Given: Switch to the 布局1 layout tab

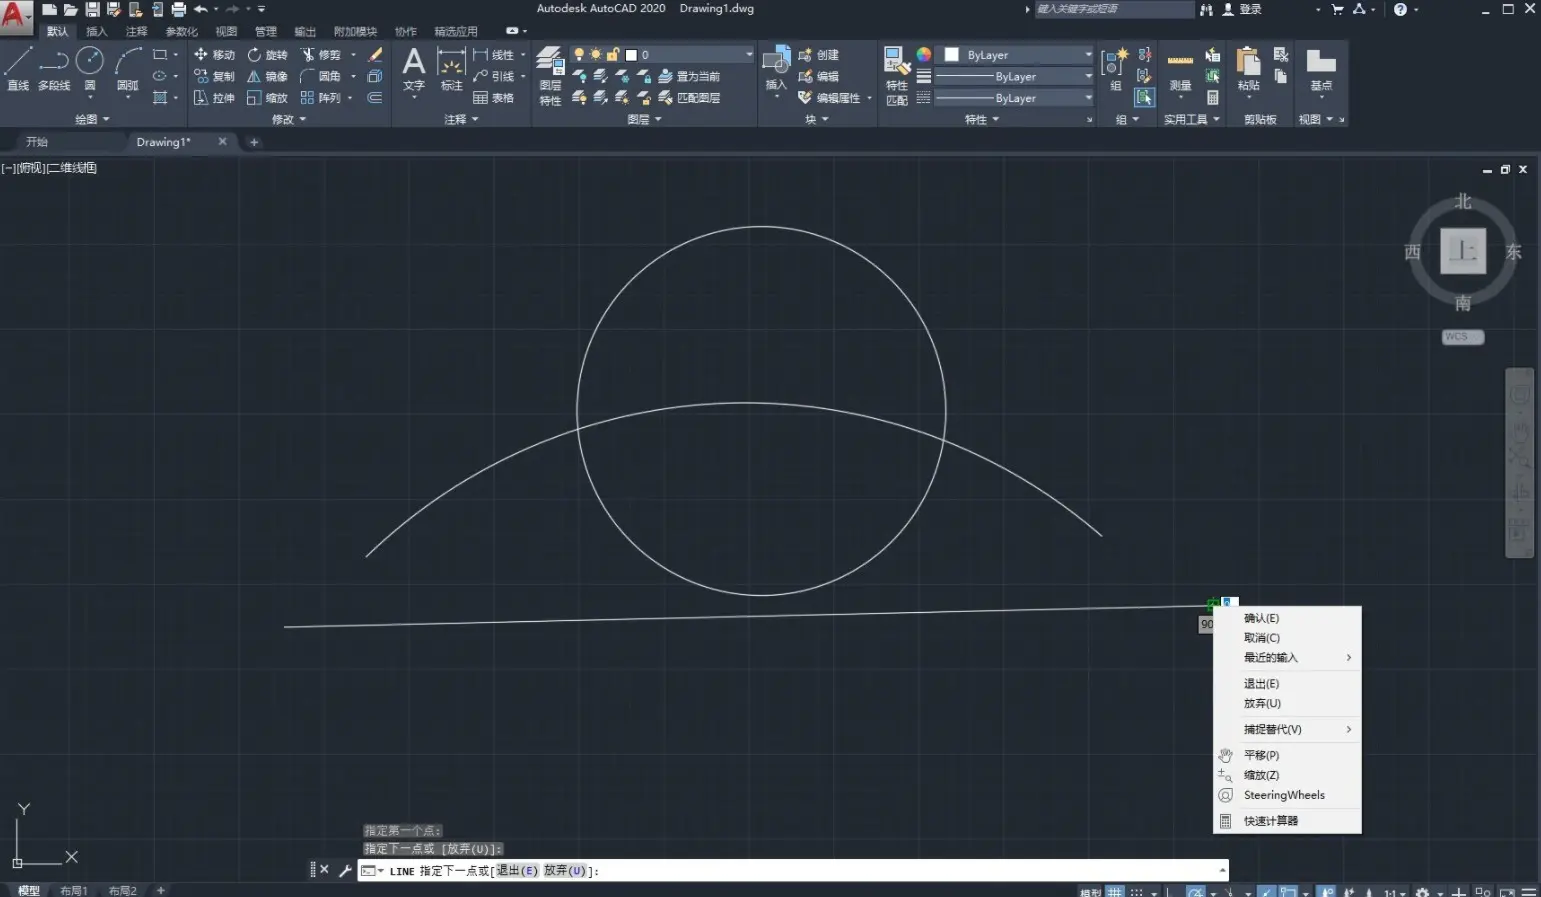Looking at the screenshot, I should coord(74,889).
